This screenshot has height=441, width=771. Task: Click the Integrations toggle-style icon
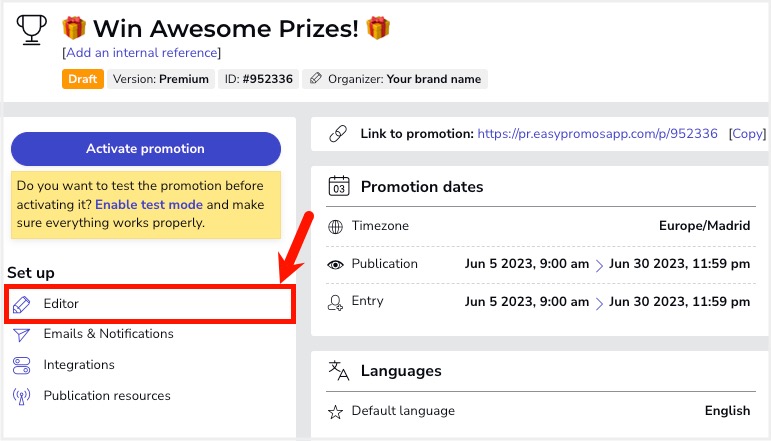point(22,365)
